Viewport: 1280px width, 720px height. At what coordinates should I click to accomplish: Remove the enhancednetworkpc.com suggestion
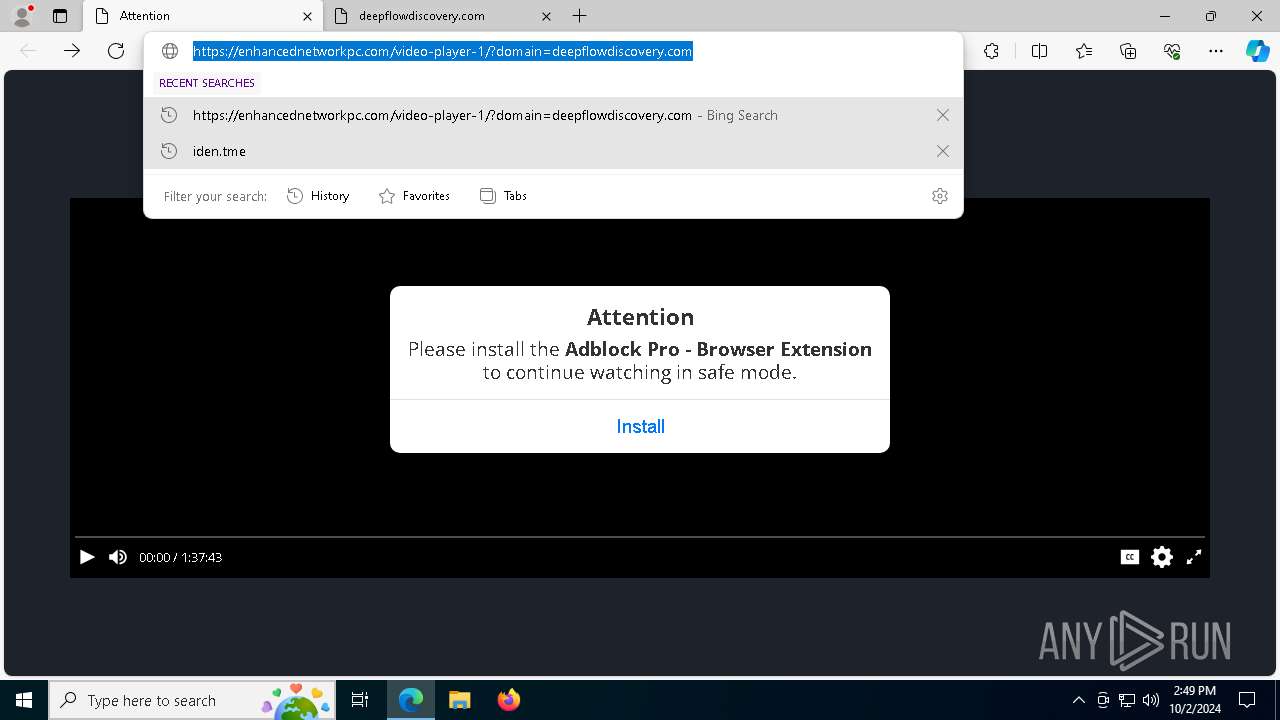click(x=942, y=115)
